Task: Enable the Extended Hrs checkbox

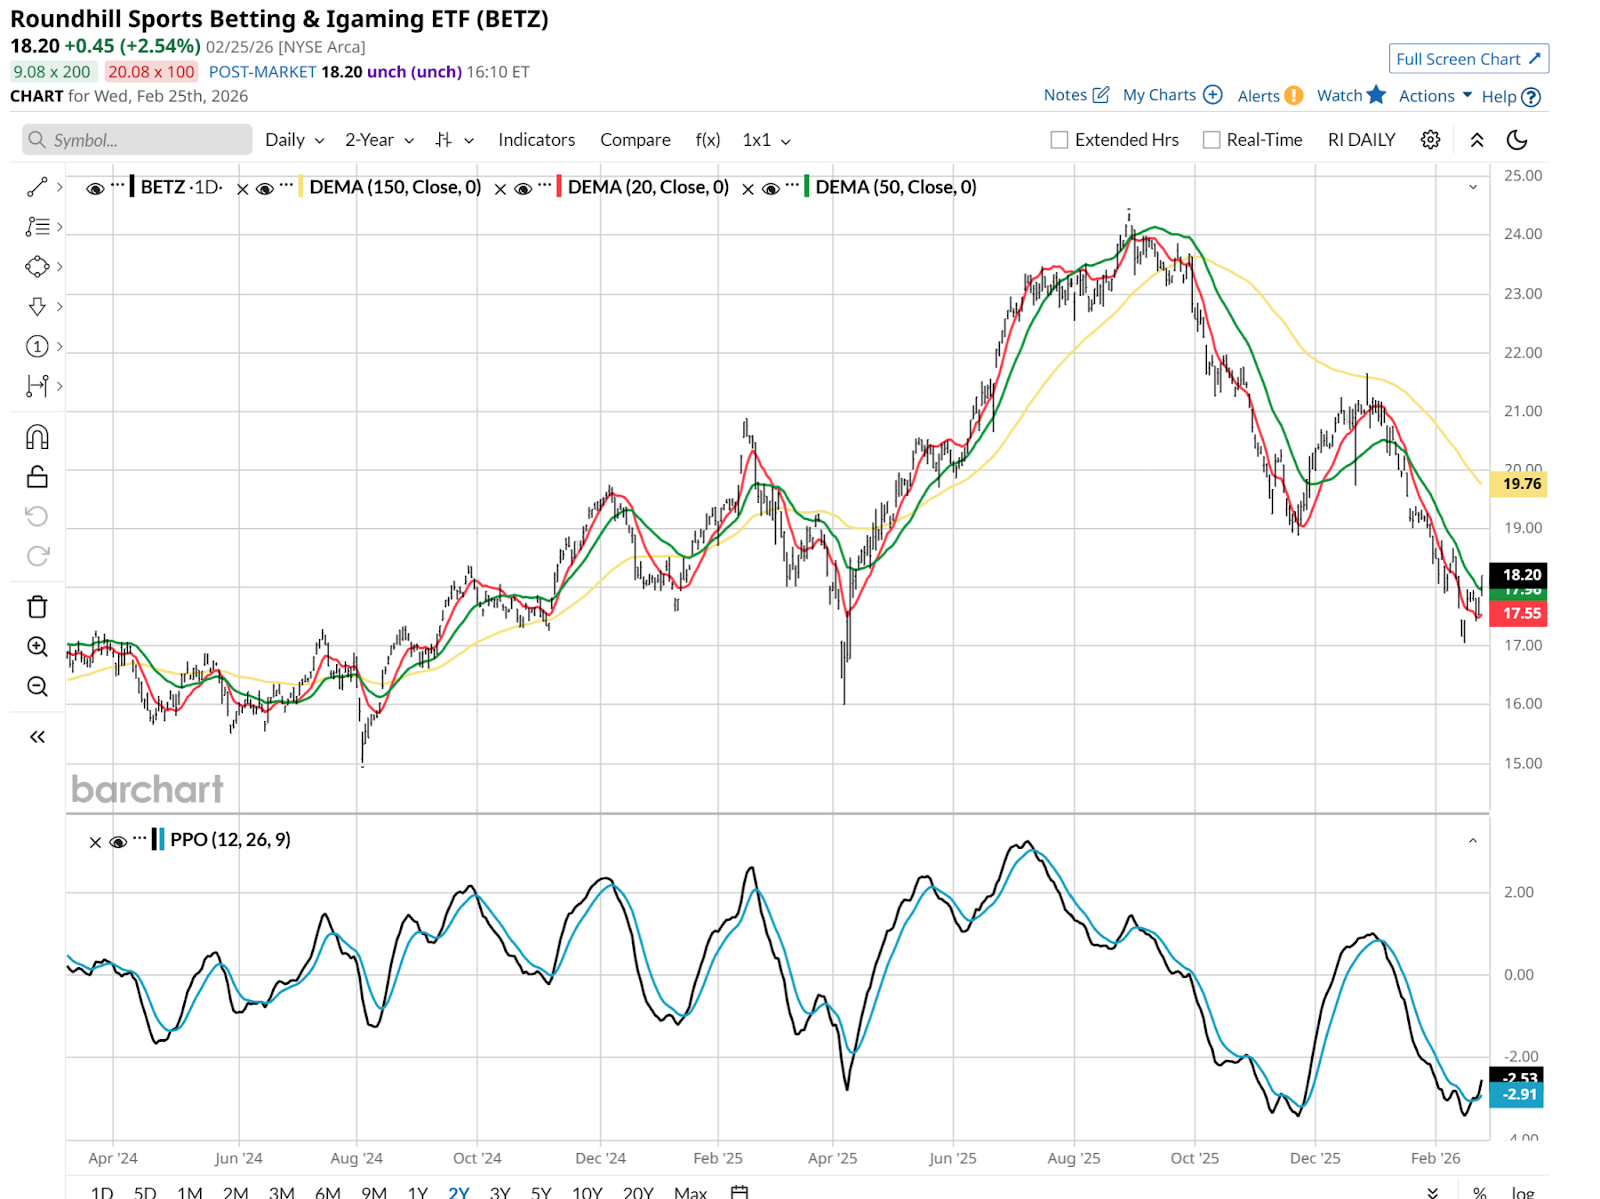Action: [1059, 140]
